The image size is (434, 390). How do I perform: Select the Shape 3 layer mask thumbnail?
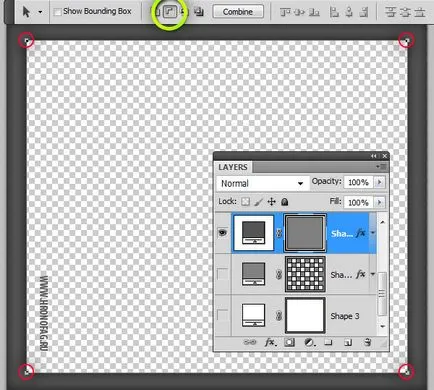(x=305, y=315)
